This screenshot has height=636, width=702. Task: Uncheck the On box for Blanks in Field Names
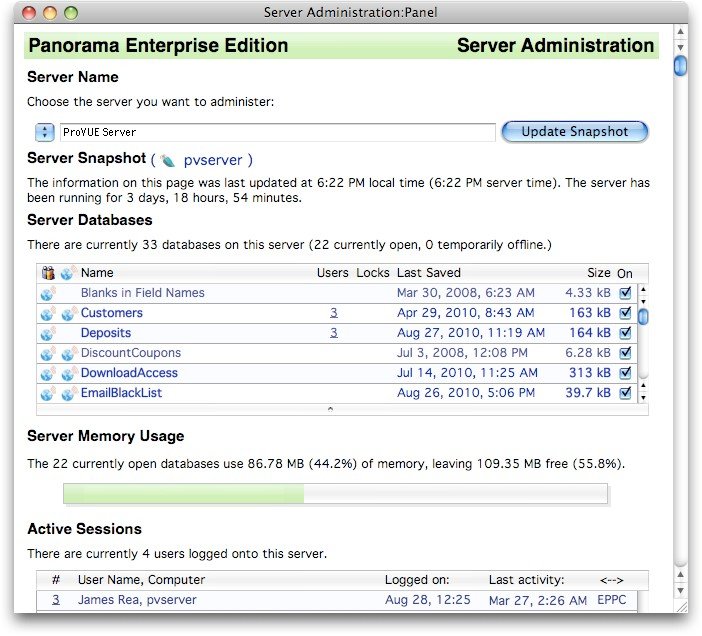(625, 293)
